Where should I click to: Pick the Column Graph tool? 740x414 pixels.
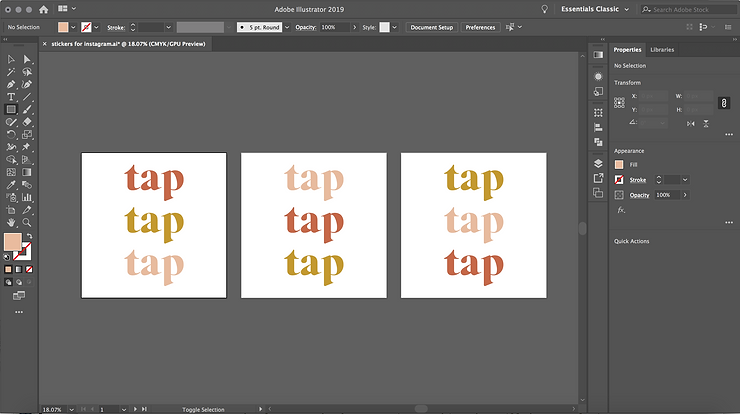27,197
